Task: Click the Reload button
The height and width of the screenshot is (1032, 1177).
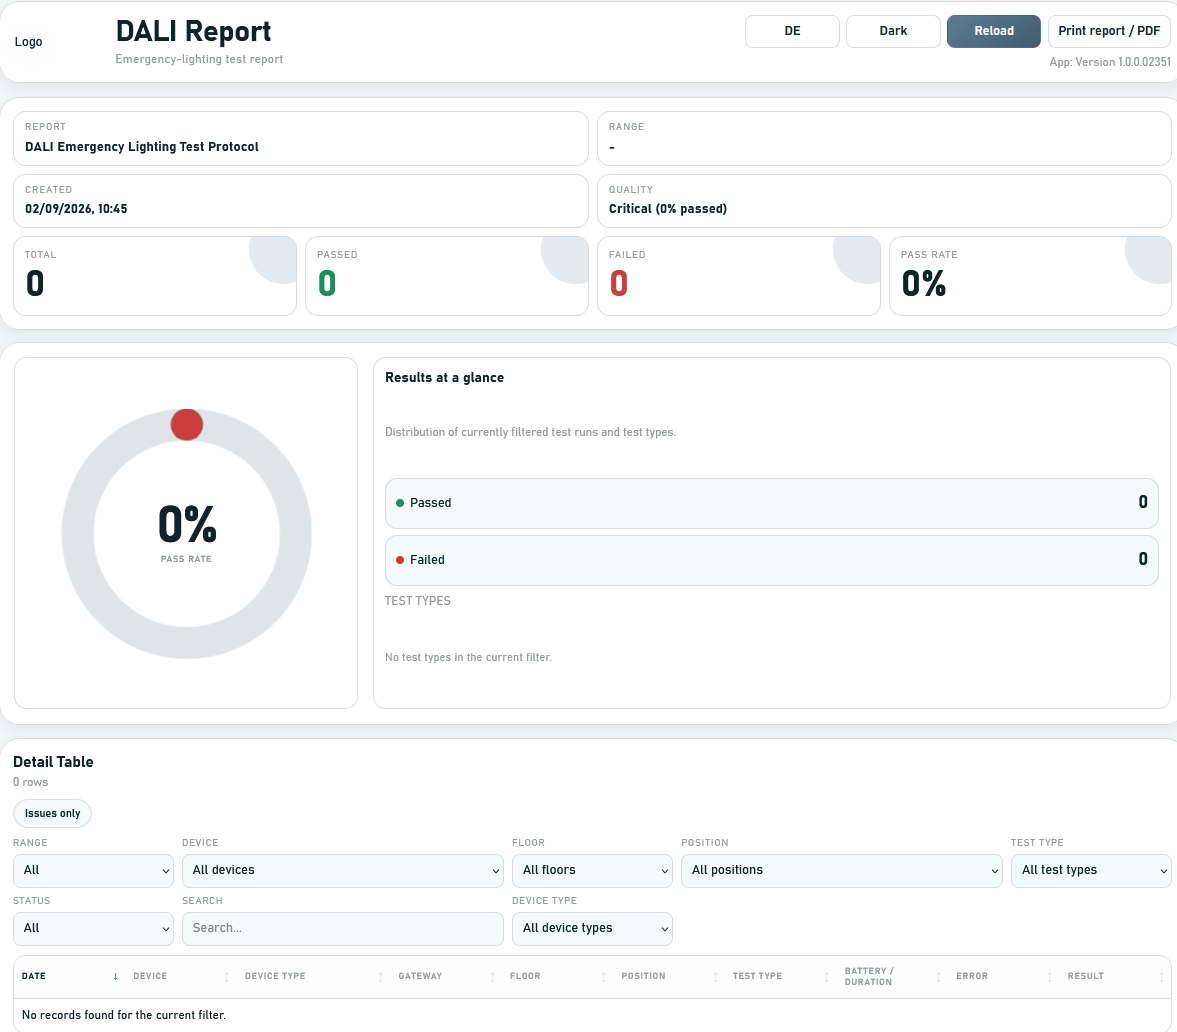Action: tap(993, 32)
